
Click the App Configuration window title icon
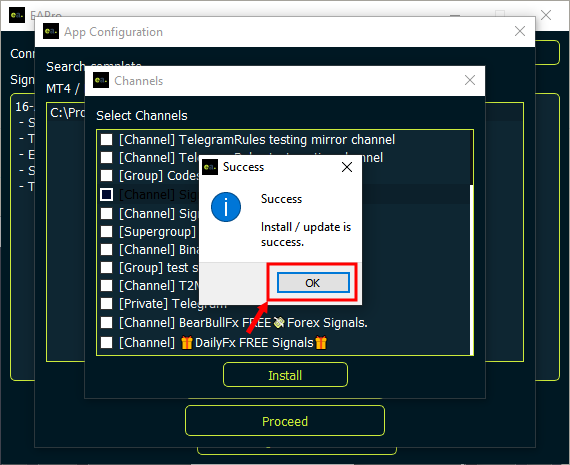coord(51,31)
